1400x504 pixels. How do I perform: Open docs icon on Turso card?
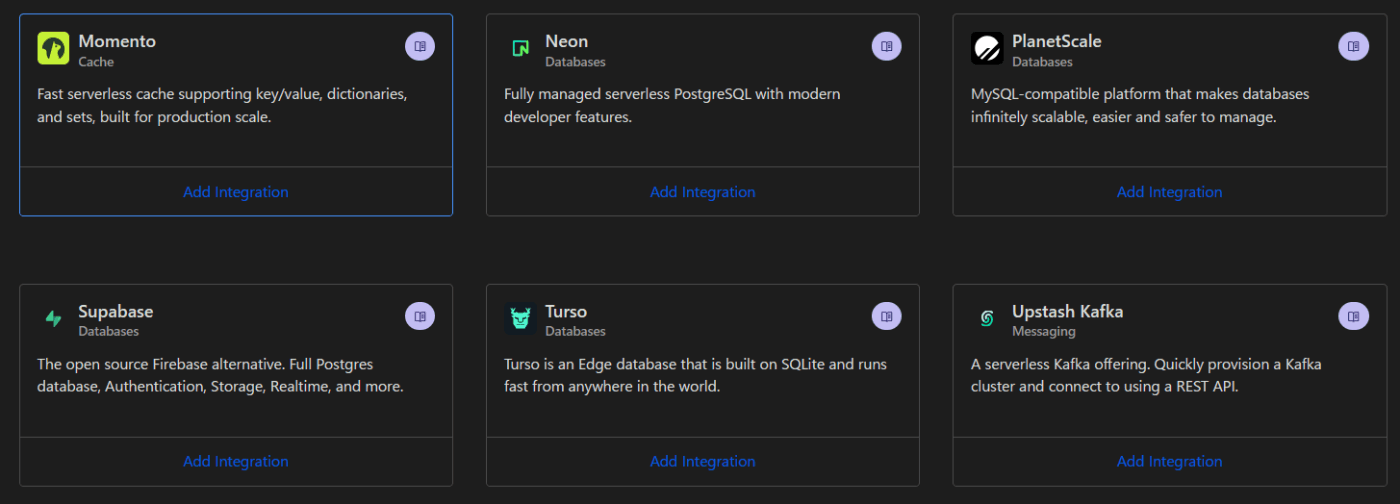(x=887, y=316)
